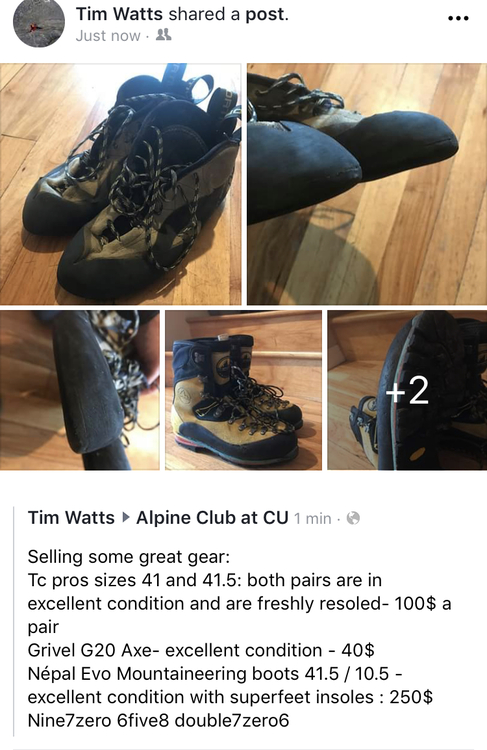The height and width of the screenshot is (750, 487).
Task: Tap the friends audience icon near Just now
Action: pos(164,34)
